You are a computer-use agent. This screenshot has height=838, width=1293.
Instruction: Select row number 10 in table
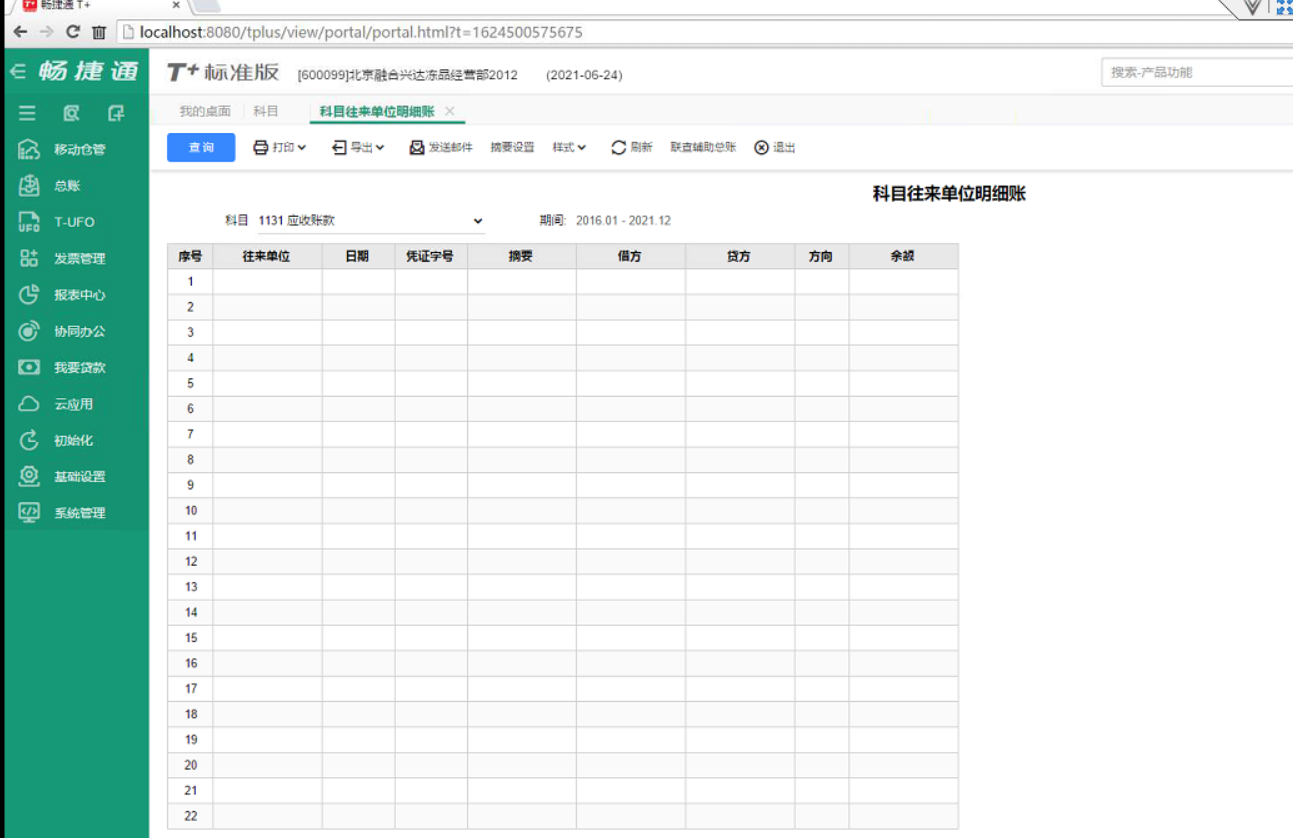[190, 511]
